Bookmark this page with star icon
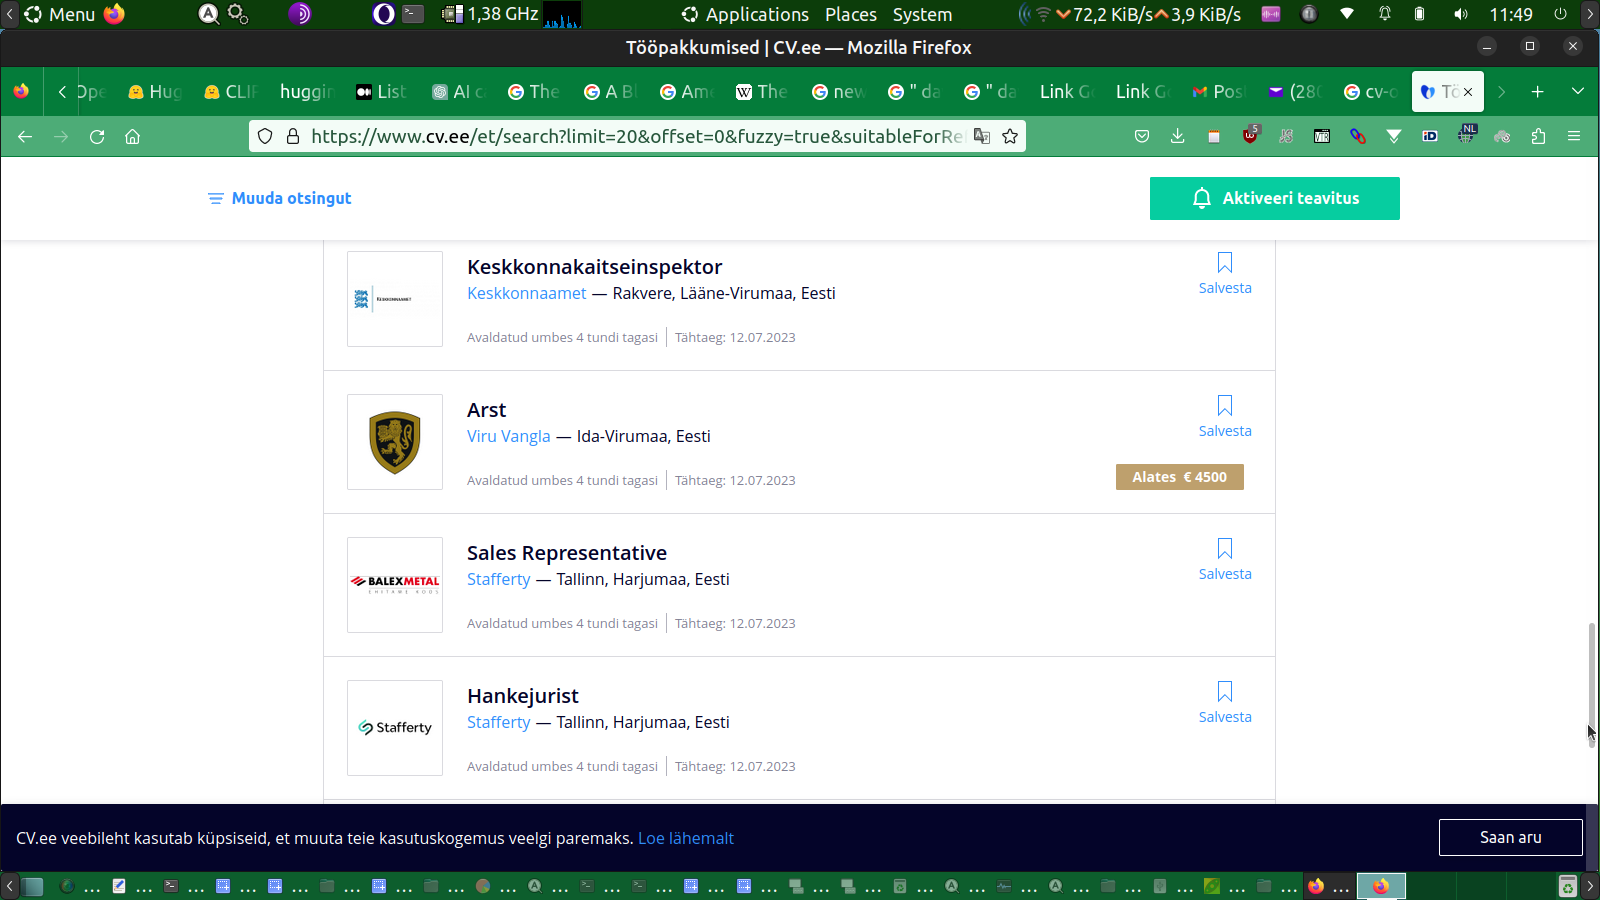The image size is (1600, 900). pos(1010,136)
